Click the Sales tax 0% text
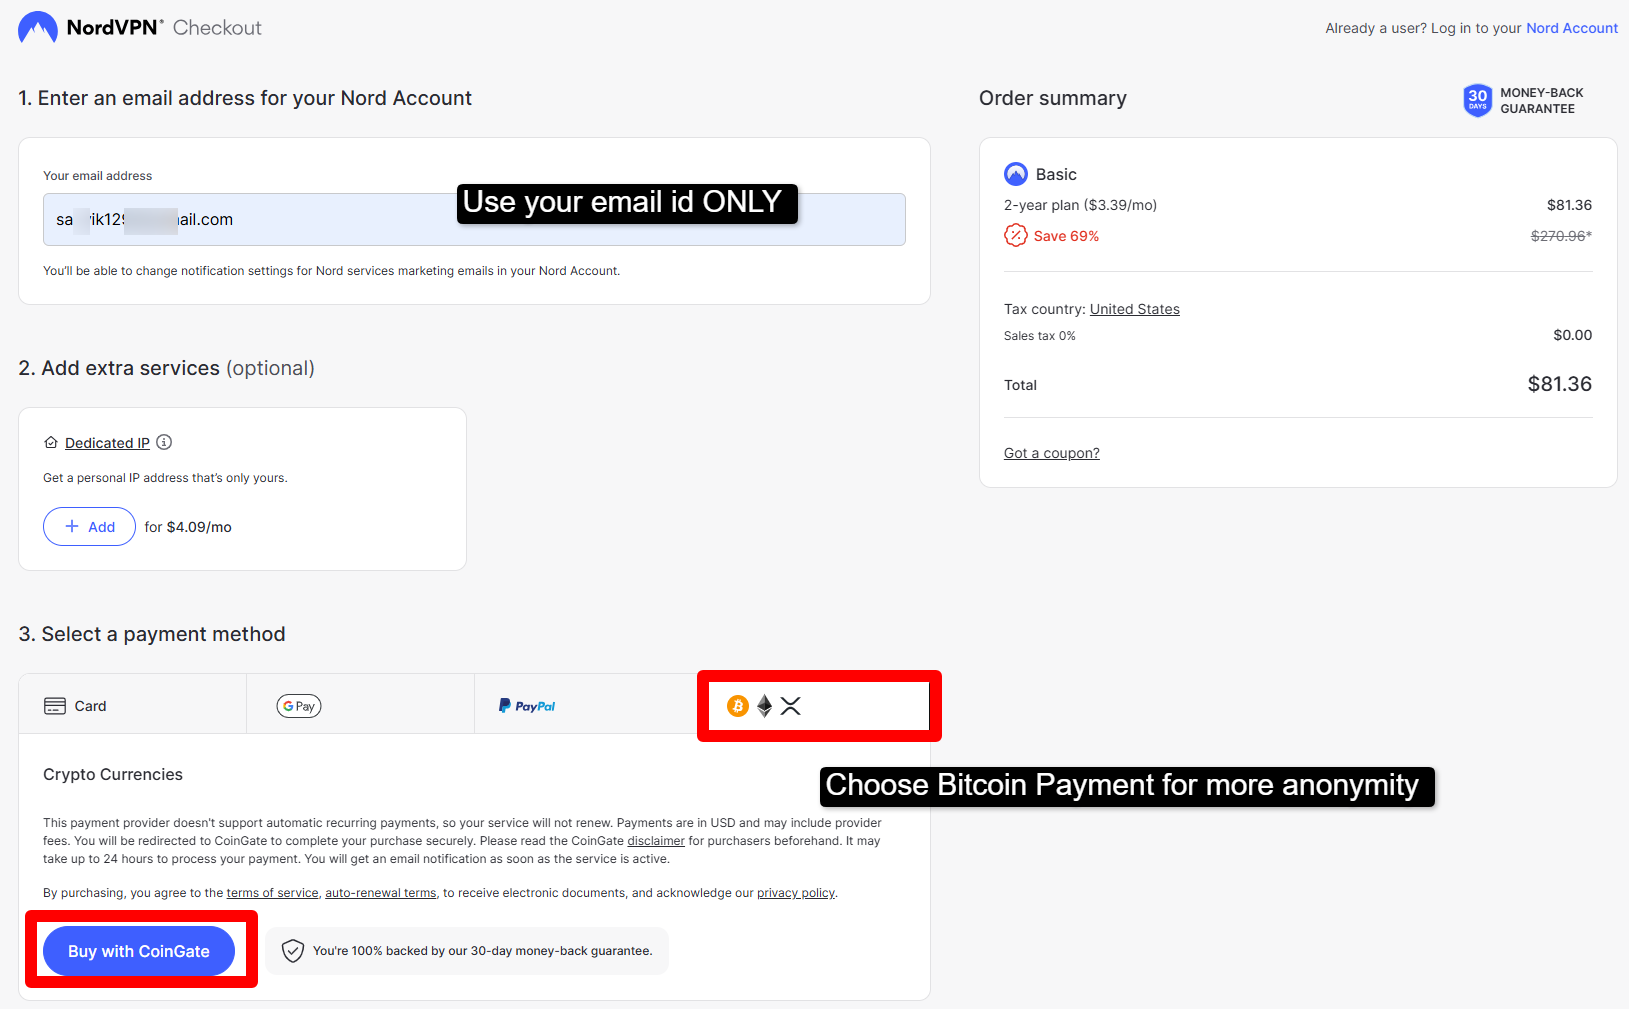 click(x=1040, y=336)
